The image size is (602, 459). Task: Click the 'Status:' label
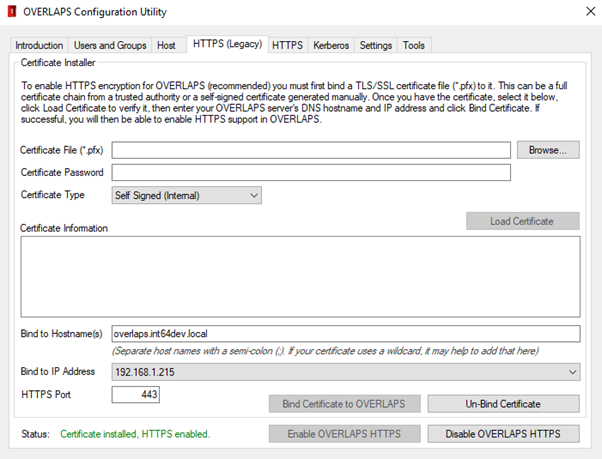35,434
